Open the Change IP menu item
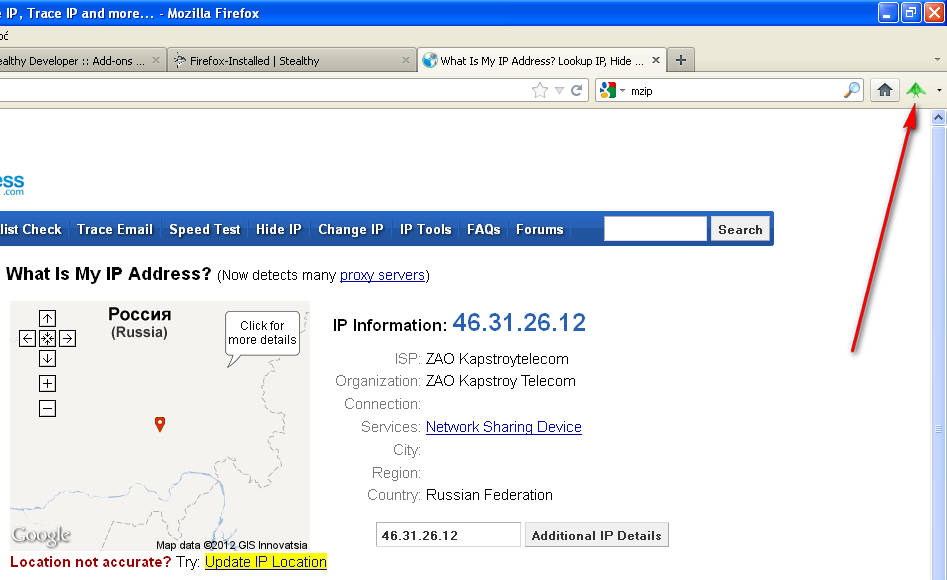This screenshot has width=947, height=580. [351, 230]
